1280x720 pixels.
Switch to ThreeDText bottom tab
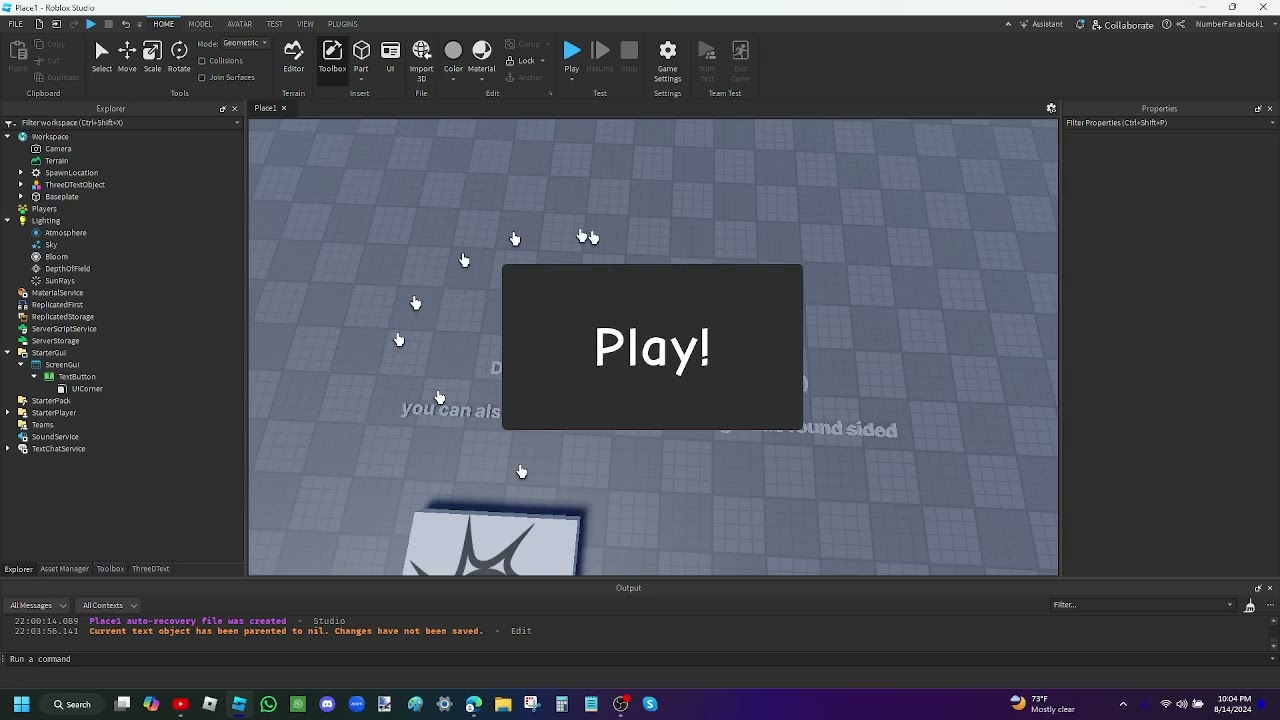150,569
